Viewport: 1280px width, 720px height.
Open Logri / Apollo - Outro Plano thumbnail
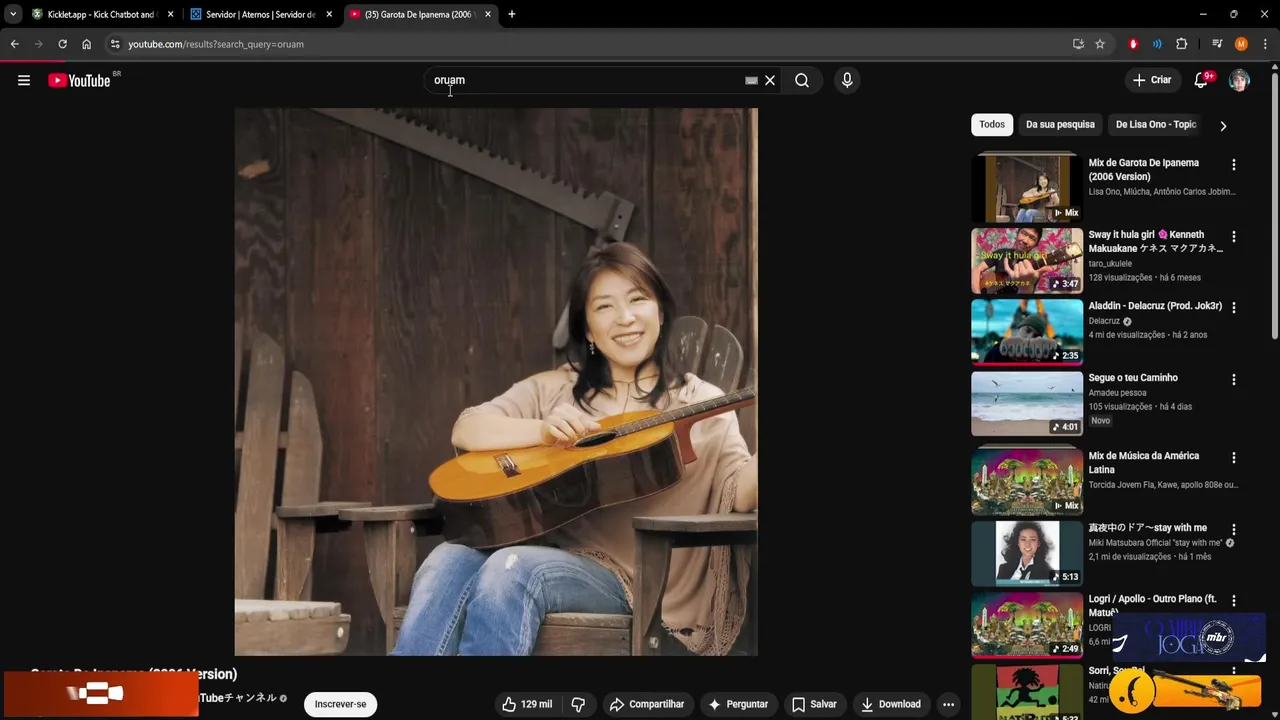(x=1027, y=625)
